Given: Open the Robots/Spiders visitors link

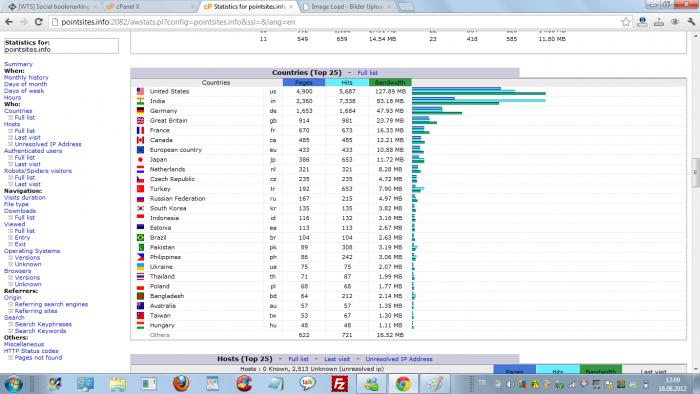Looking at the screenshot, I should (x=38, y=171).
